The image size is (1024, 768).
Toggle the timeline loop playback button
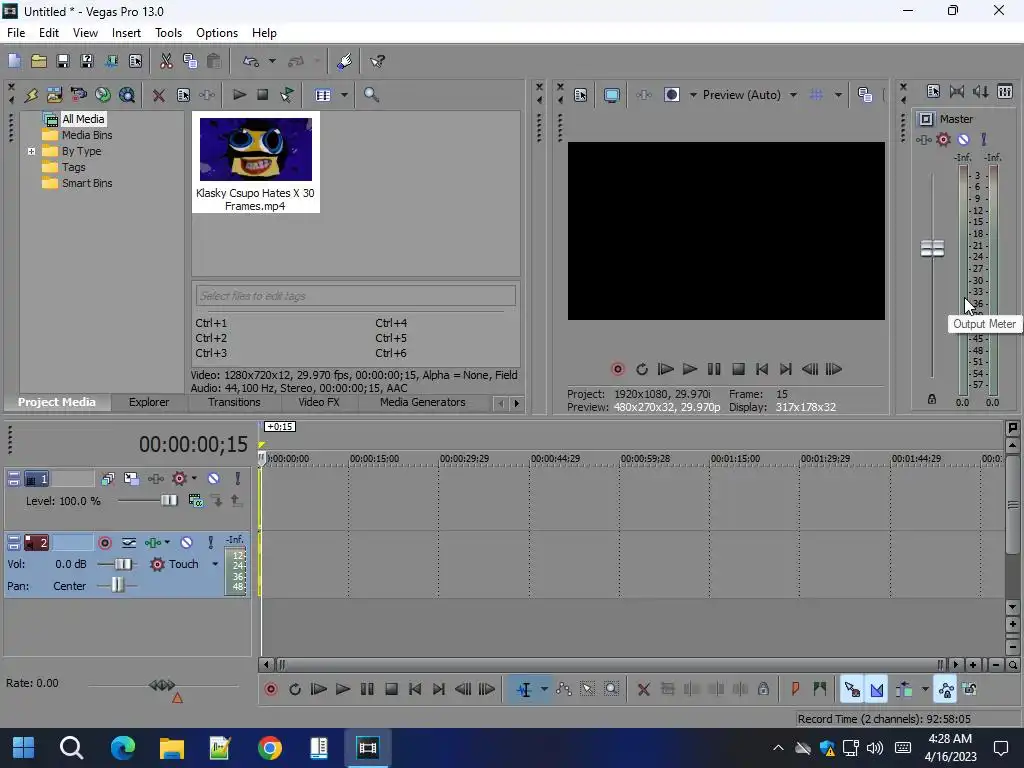pos(295,690)
